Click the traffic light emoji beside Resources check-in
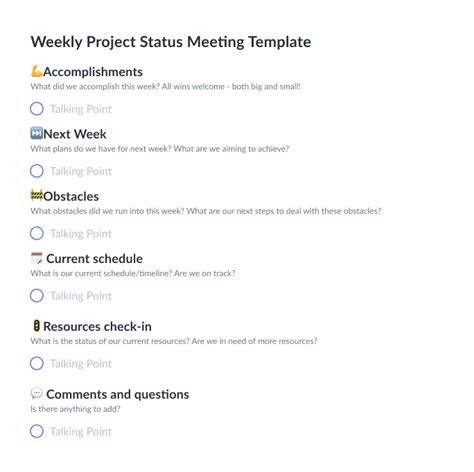Screen dimensions: 474x472 point(36,326)
